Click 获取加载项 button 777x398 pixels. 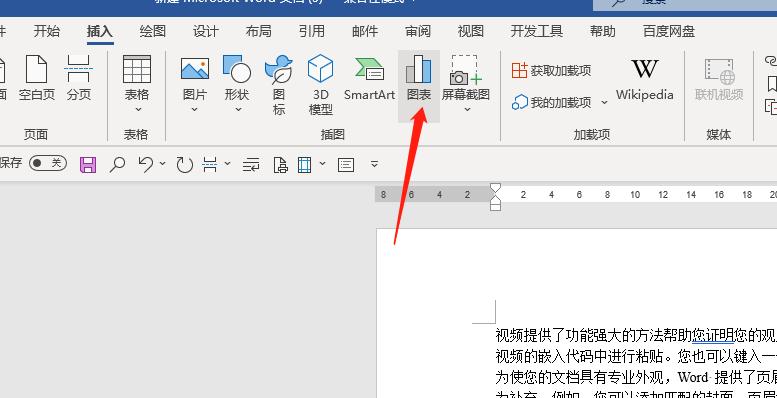pos(552,70)
